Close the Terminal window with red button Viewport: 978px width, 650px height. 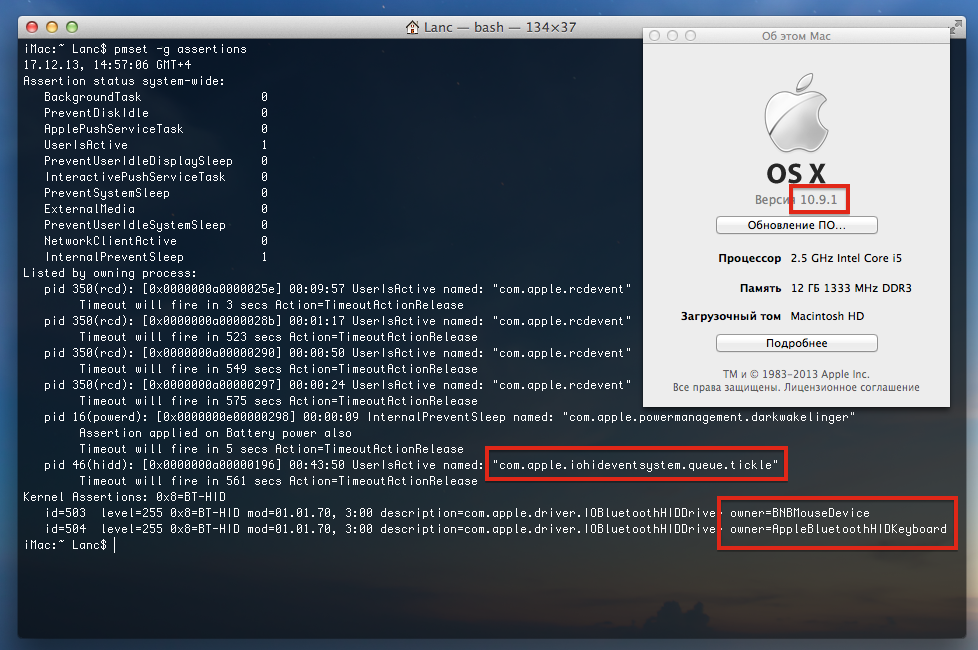click(x=32, y=27)
